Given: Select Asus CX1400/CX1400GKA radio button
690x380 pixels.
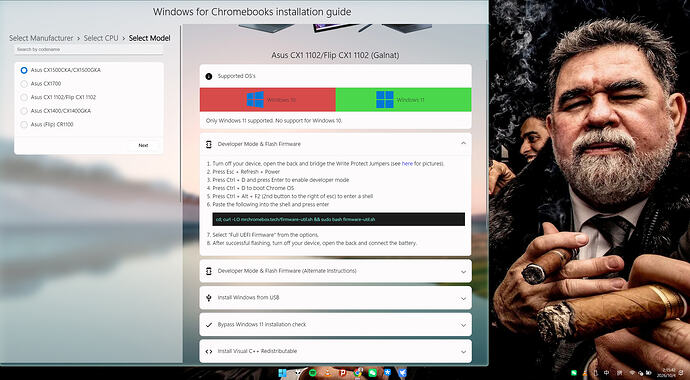Looking at the screenshot, I should click(24, 111).
